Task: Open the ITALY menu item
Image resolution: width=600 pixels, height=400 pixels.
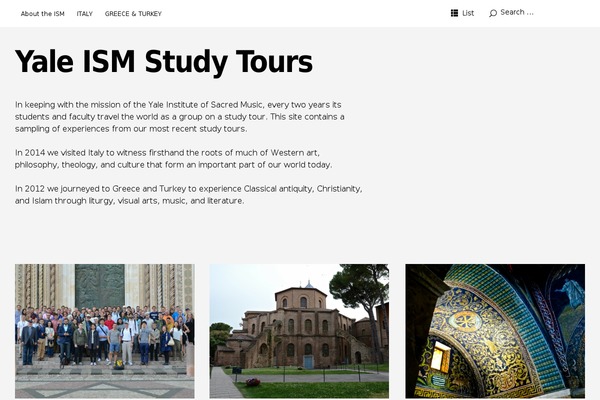Action: point(85,14)
